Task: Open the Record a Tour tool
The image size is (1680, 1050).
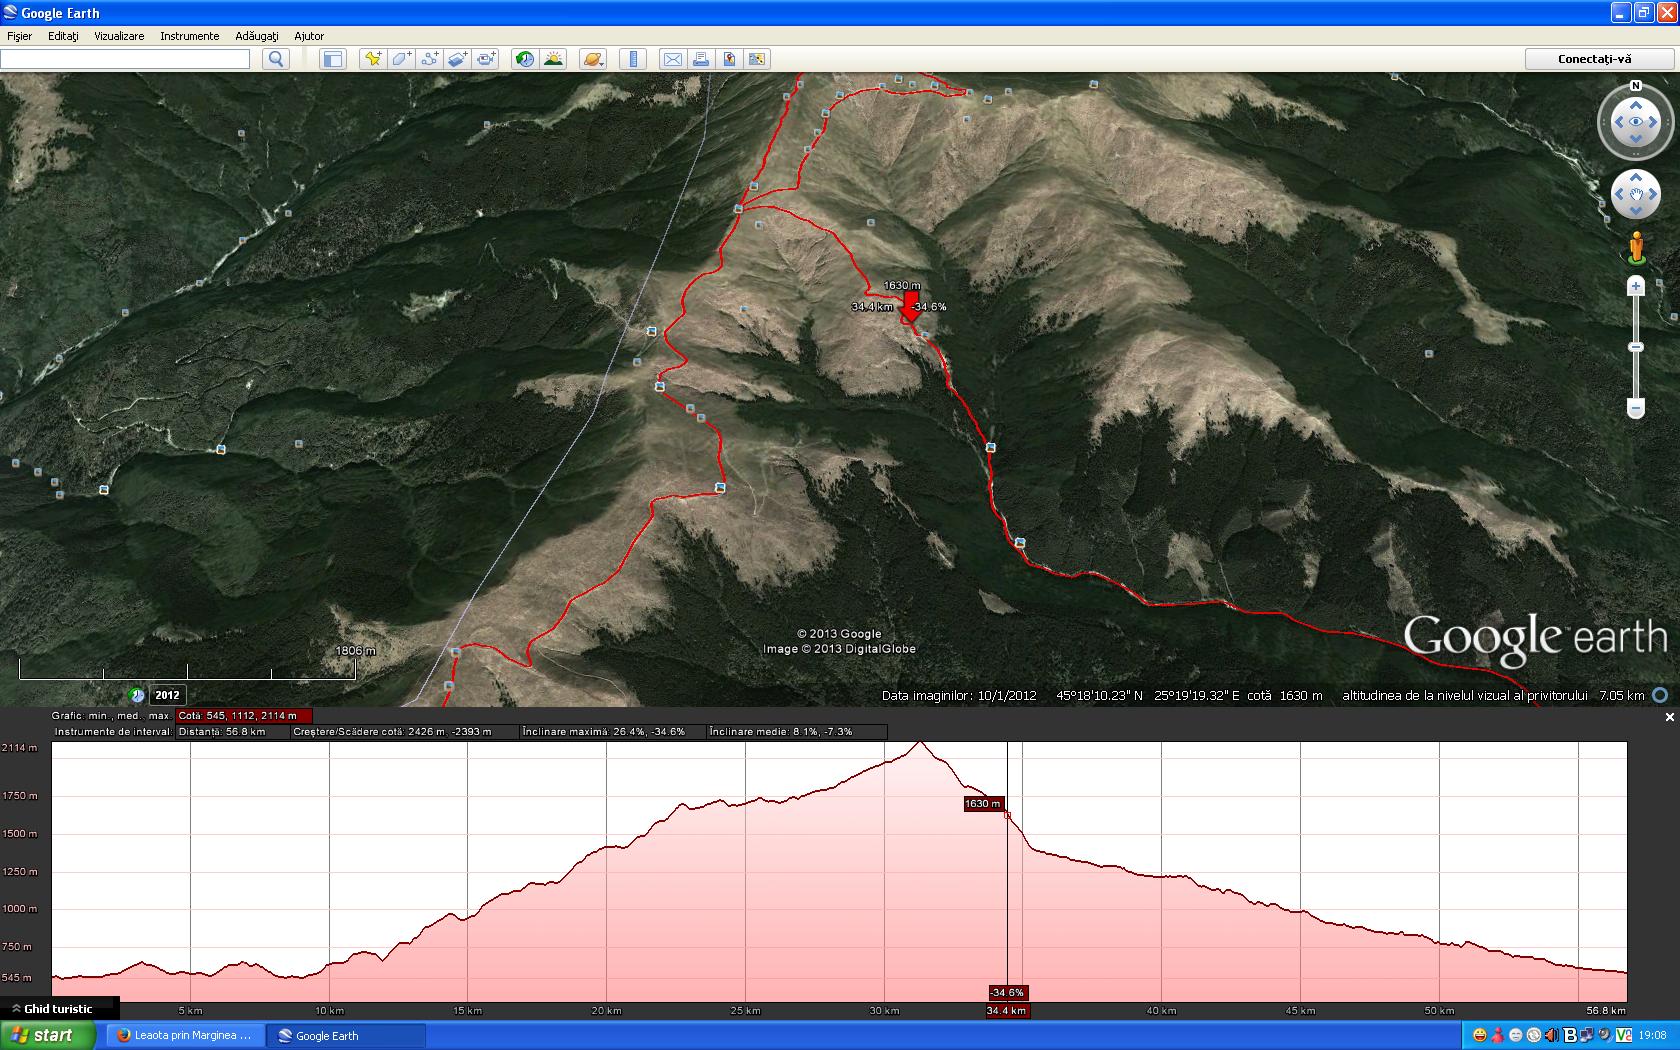Action: click(486, 59)
